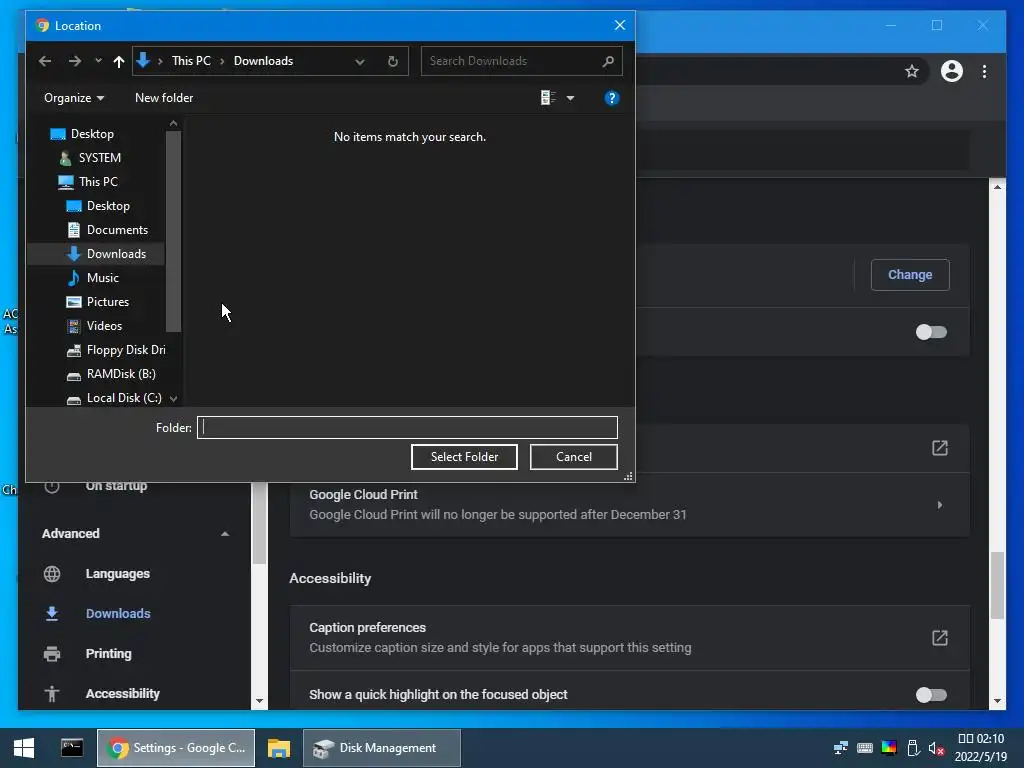Open Caption preferences external link
1024x768 pixels.
(x=939, y=638)
